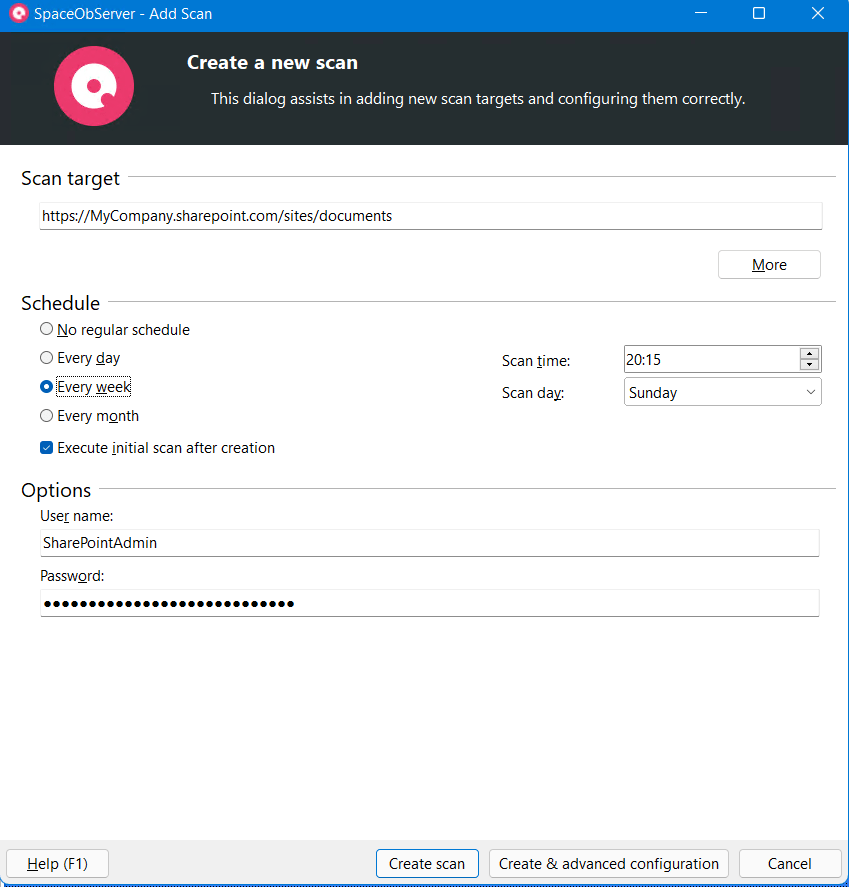Click the dialog description sentence in header
849x887 pixels.
[478, 99]
